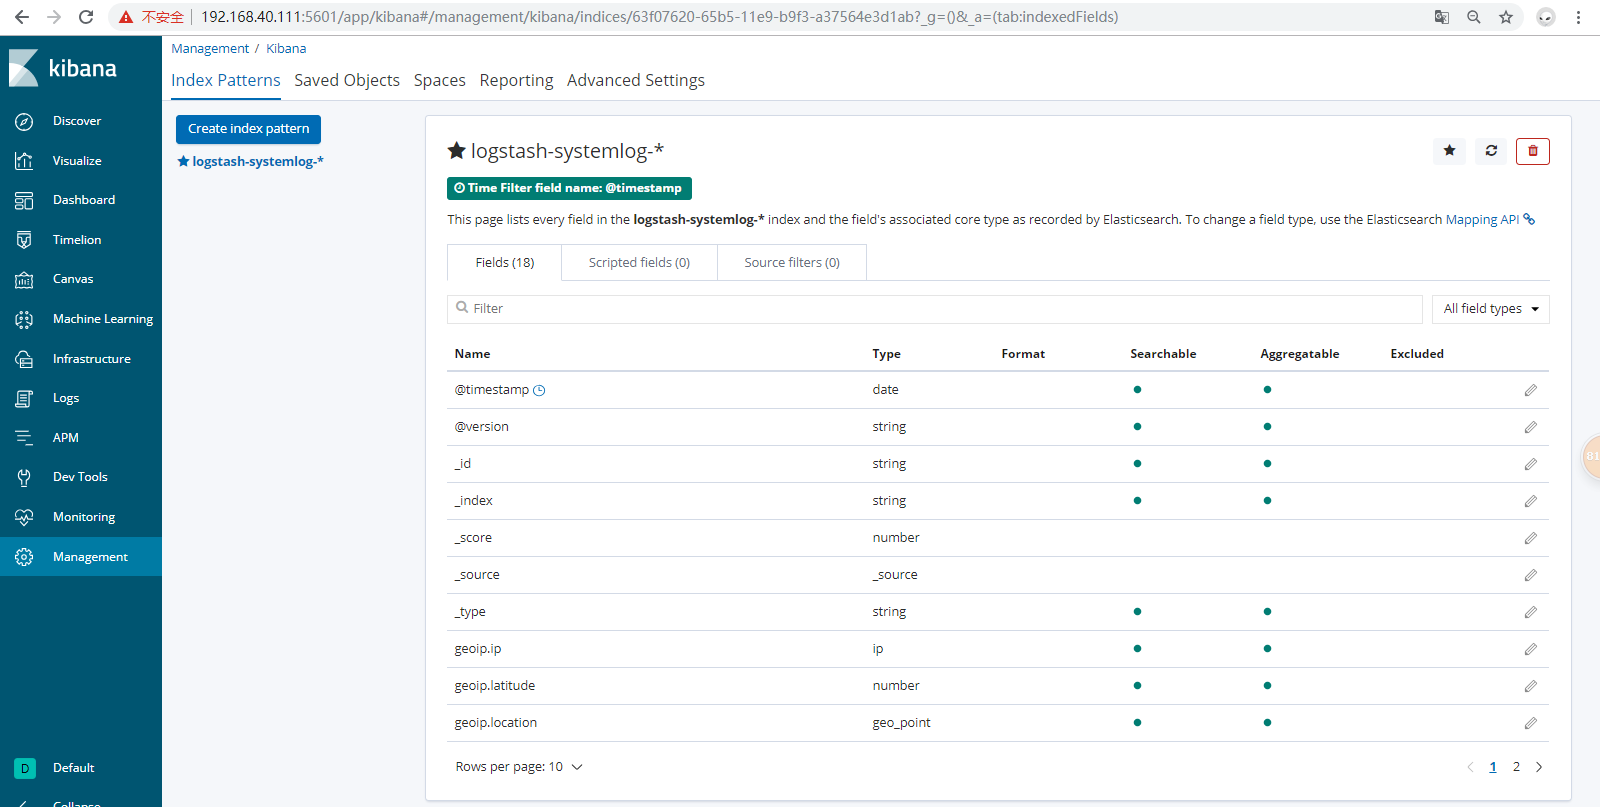Set index pattern as default star button
Screen dimensions: 1600x807
tap(1449, 151)
